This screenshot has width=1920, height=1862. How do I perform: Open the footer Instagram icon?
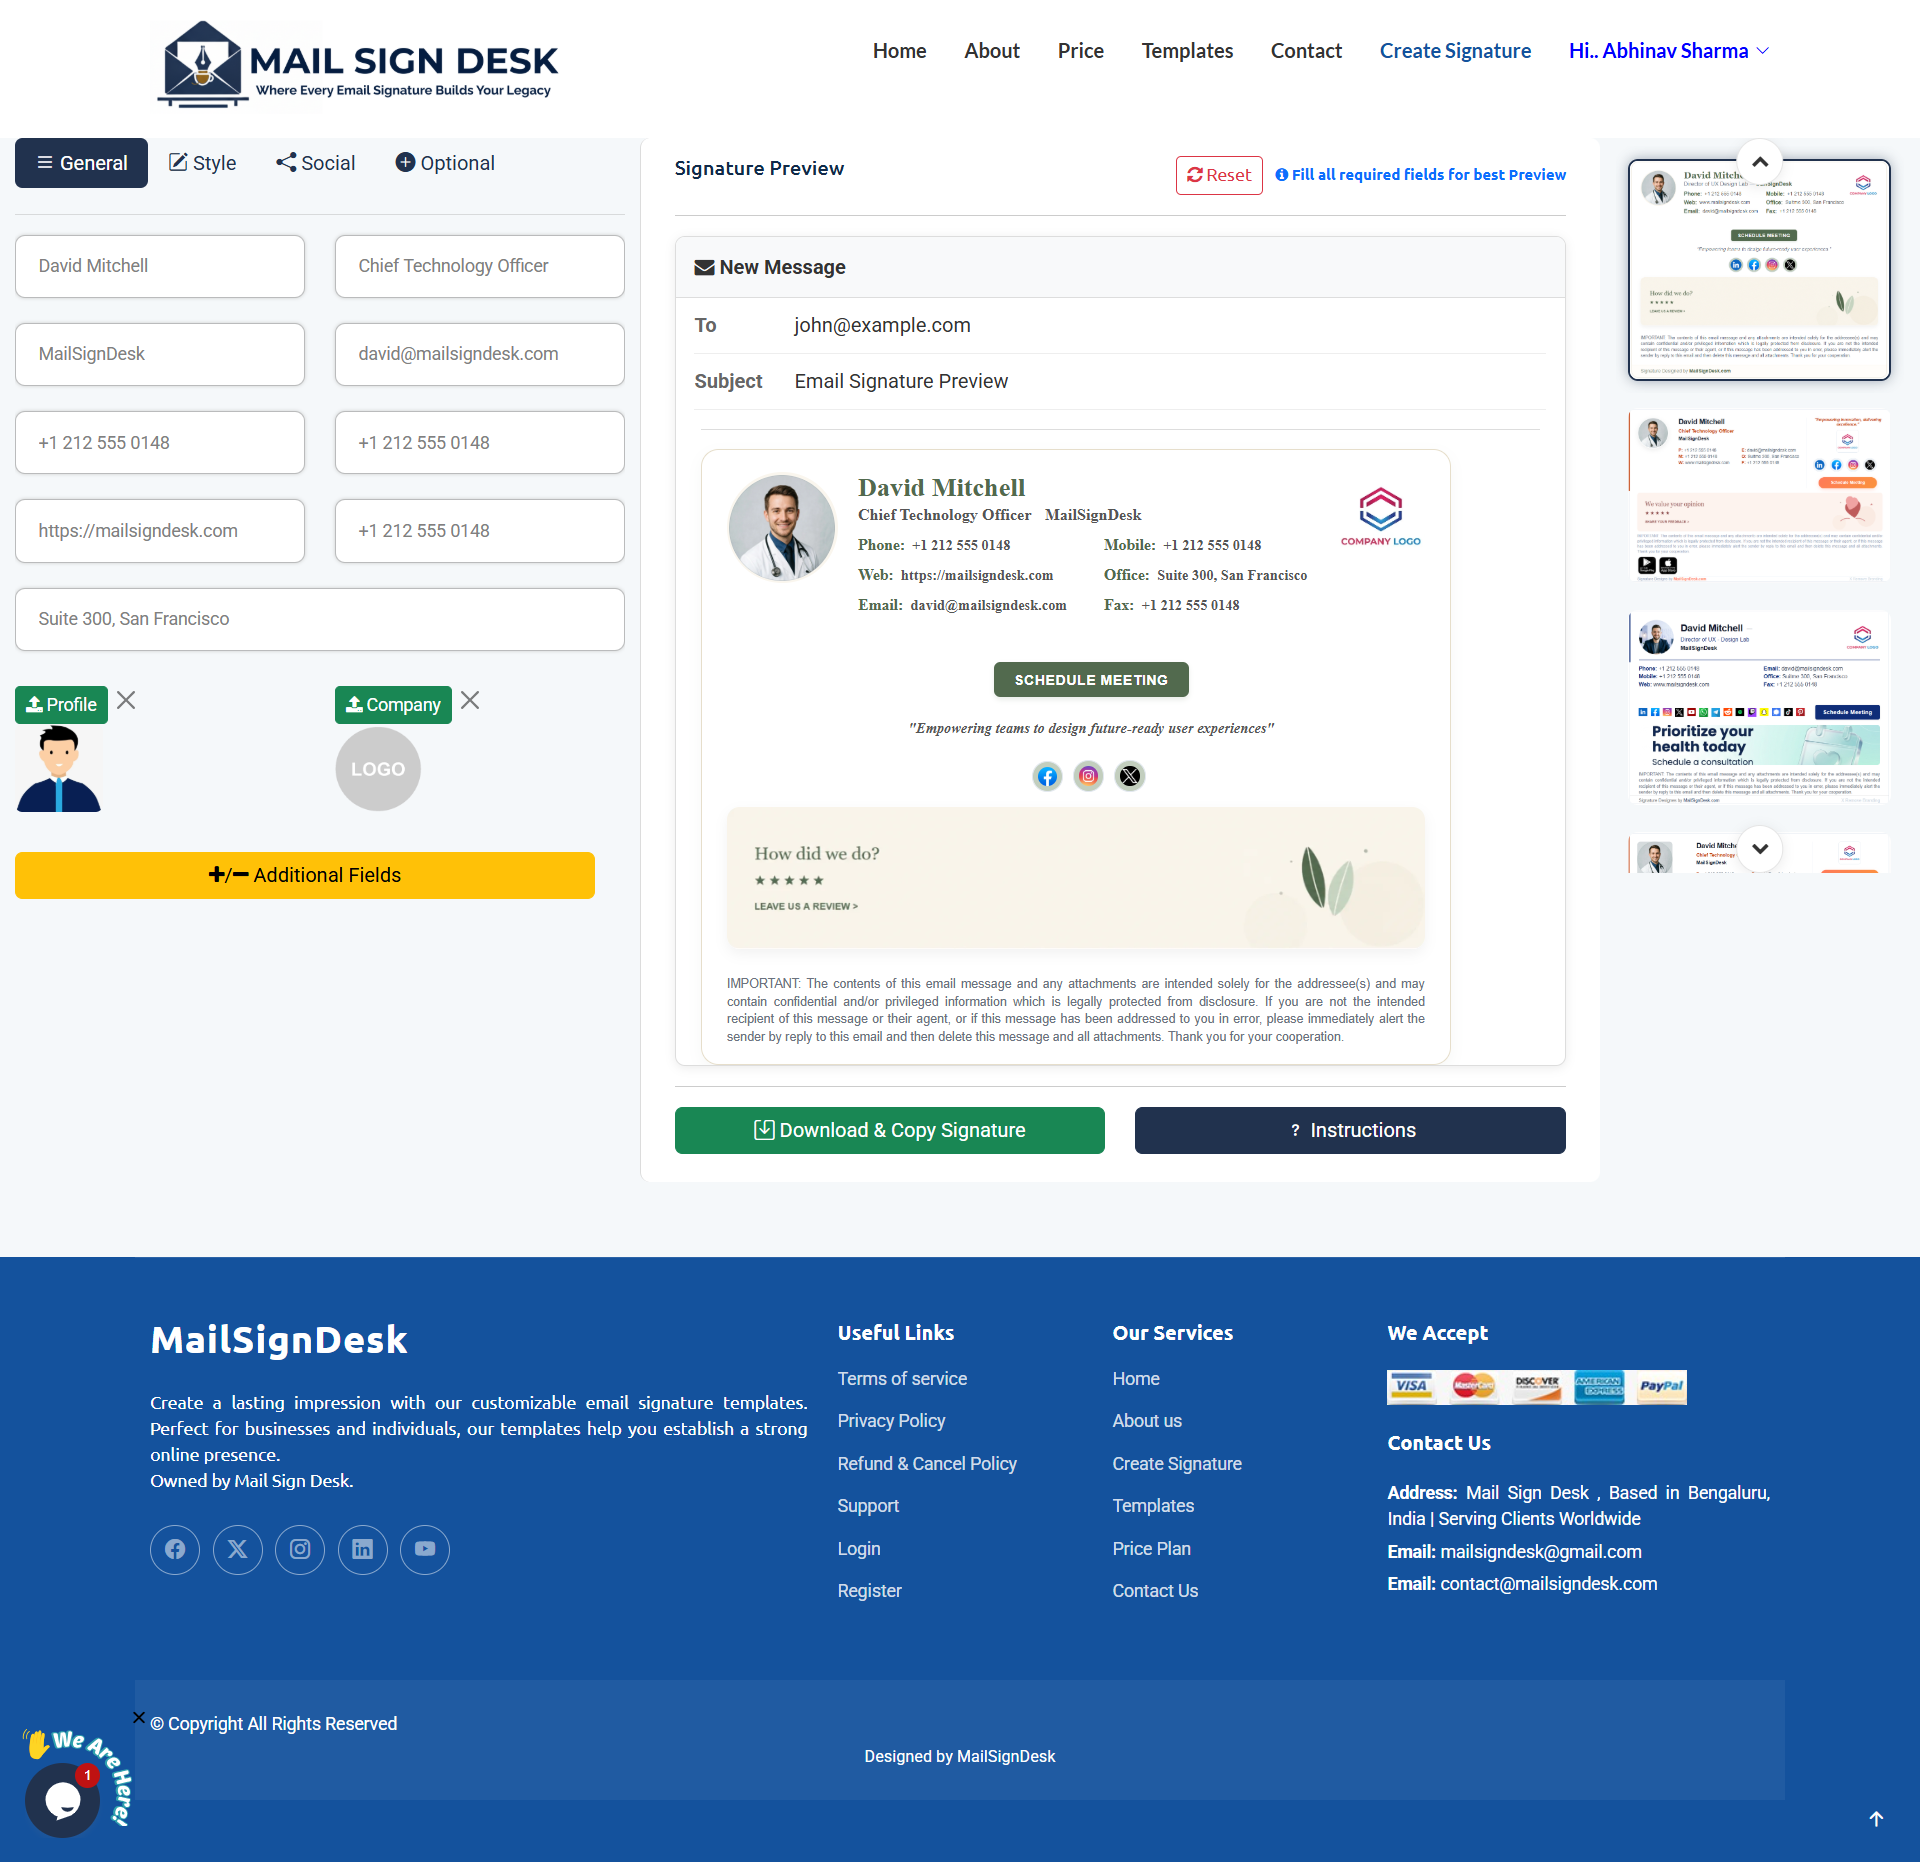(x=300, y=1550)
